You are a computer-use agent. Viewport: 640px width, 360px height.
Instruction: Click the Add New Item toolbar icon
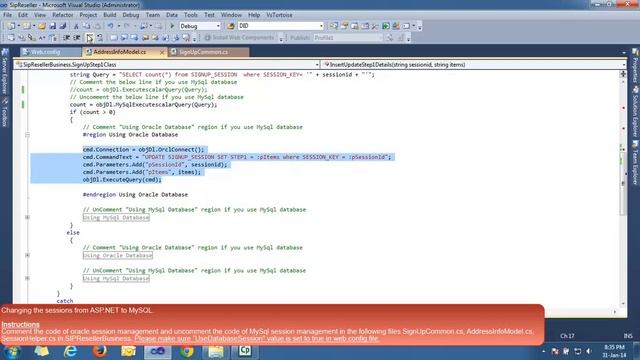click(27, 26)
